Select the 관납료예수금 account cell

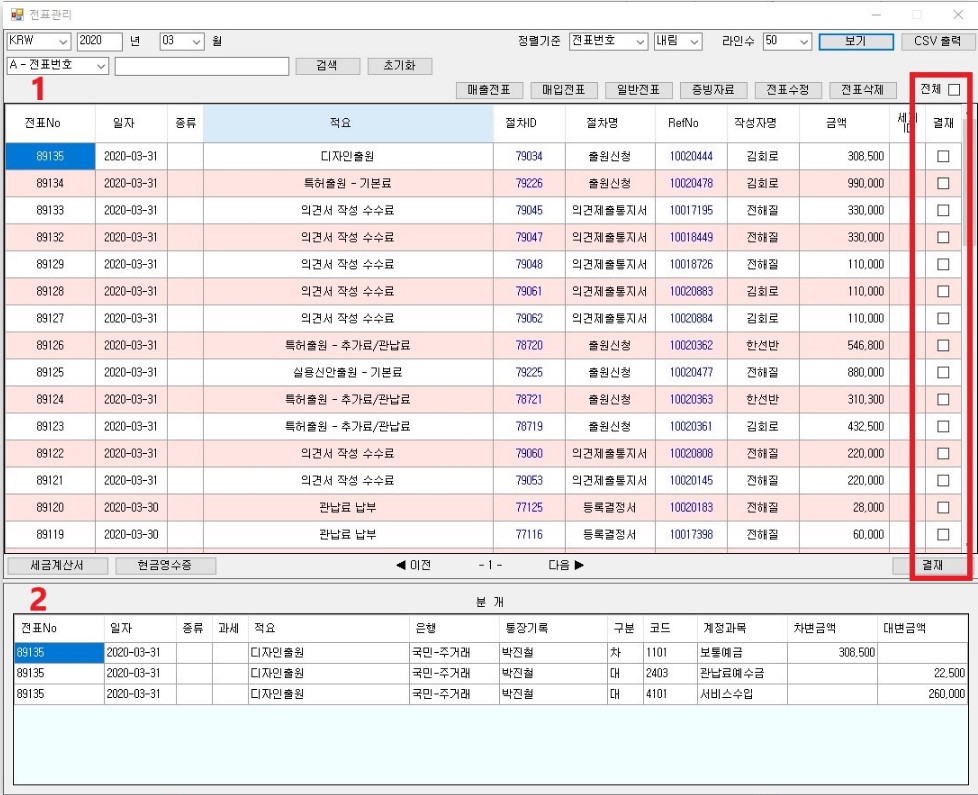point(742,673)
